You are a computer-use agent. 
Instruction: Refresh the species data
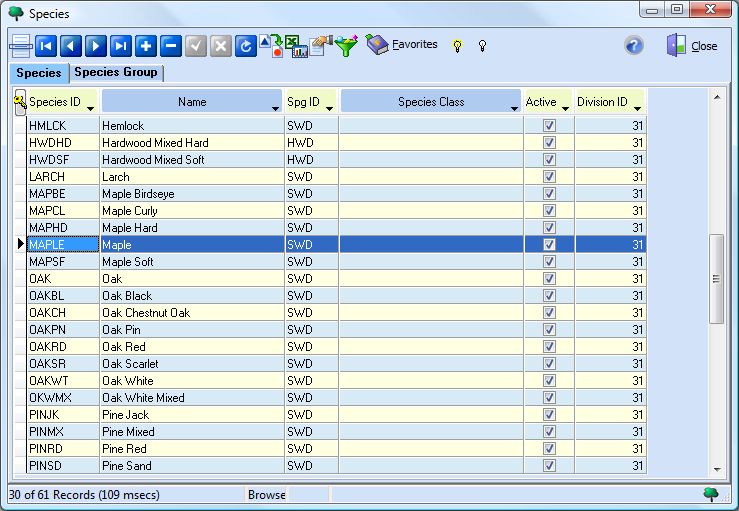tap(246, 46)
